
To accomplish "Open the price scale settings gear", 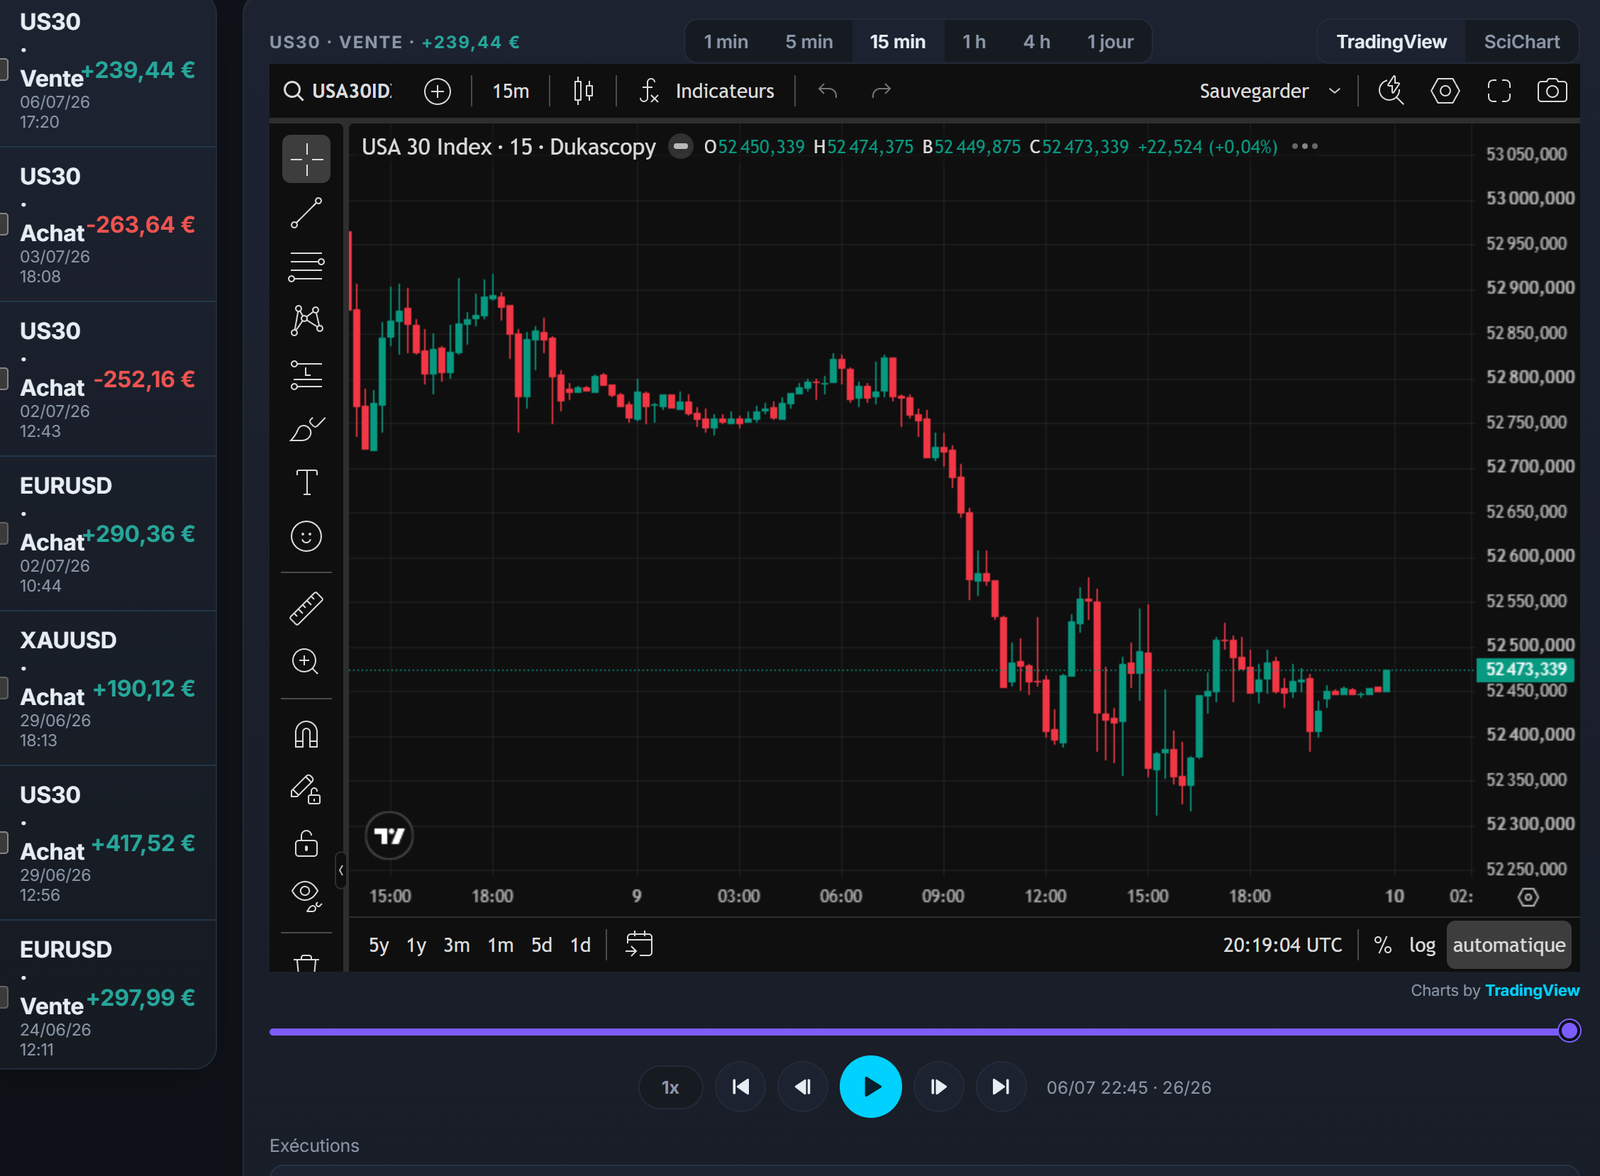I will 1528,897.
